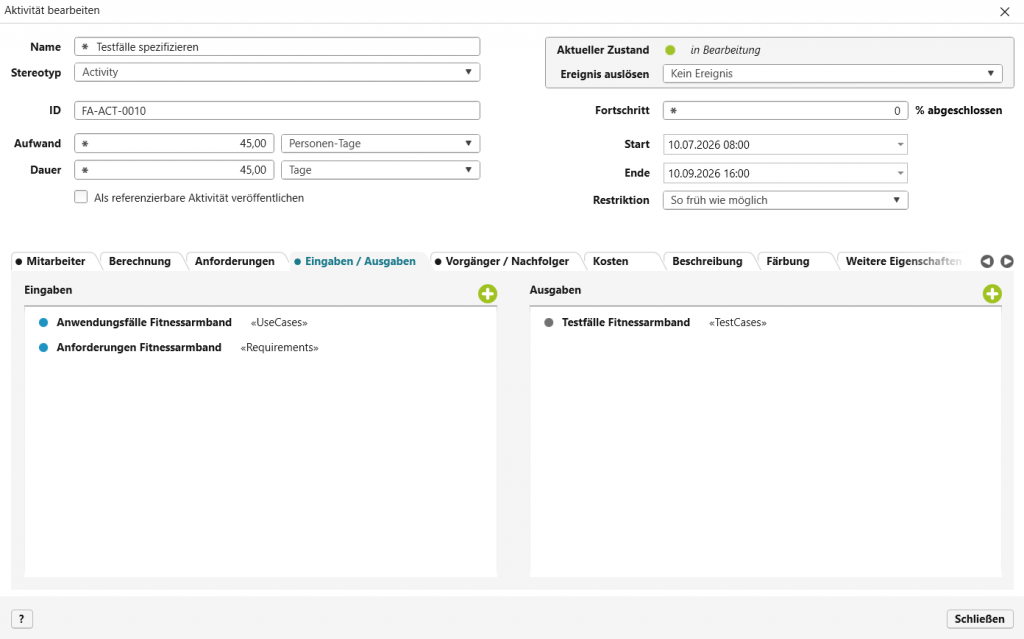This screenshot has width=1024, height=639.
Task: Open the Start date picker dropdown
Action: (x=900, y=144)
